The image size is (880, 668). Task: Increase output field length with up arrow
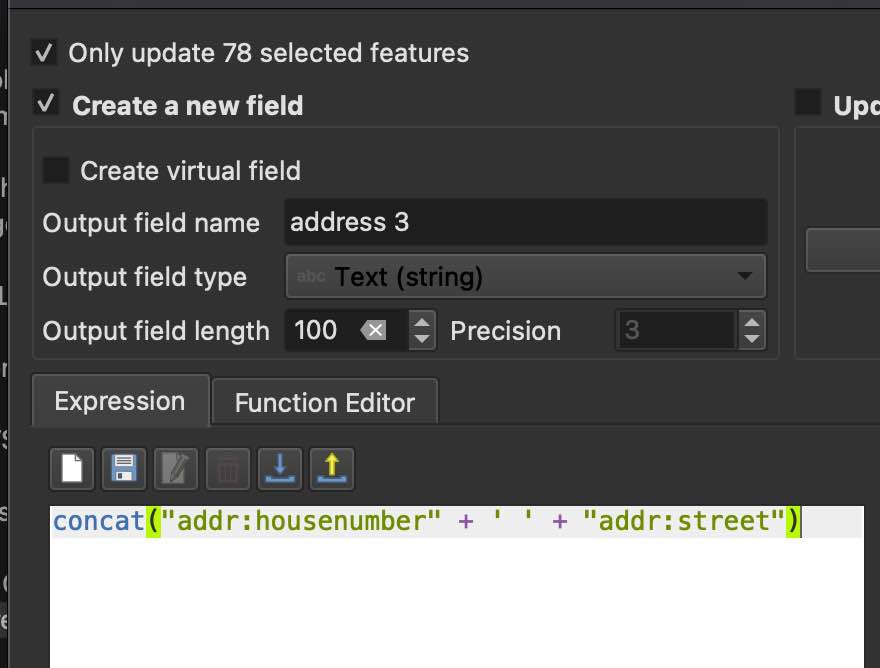(423, 322)
